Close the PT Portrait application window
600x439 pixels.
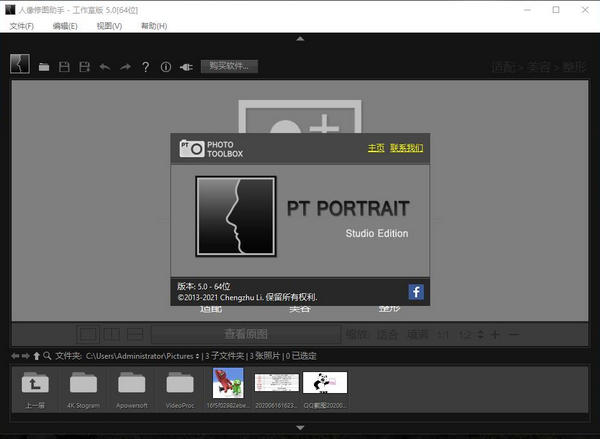tap(585, 10)
